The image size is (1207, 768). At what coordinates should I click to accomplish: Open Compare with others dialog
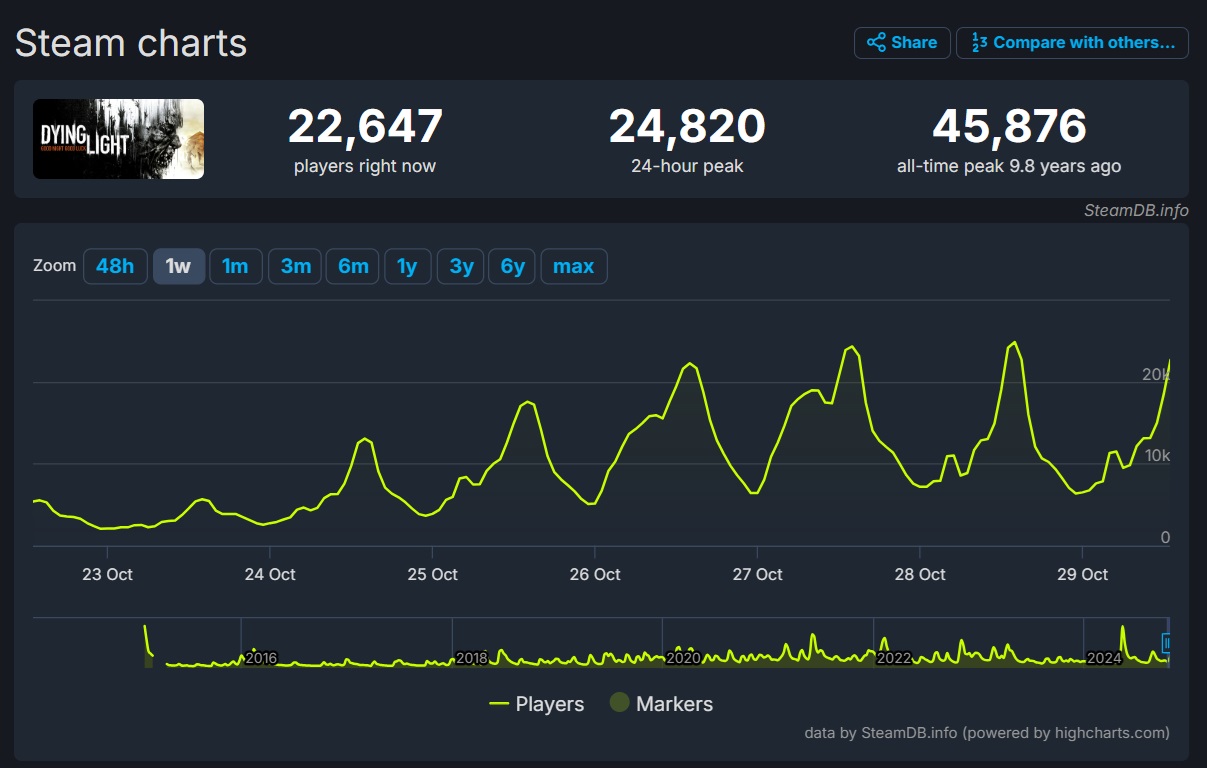click(1072, 43)
